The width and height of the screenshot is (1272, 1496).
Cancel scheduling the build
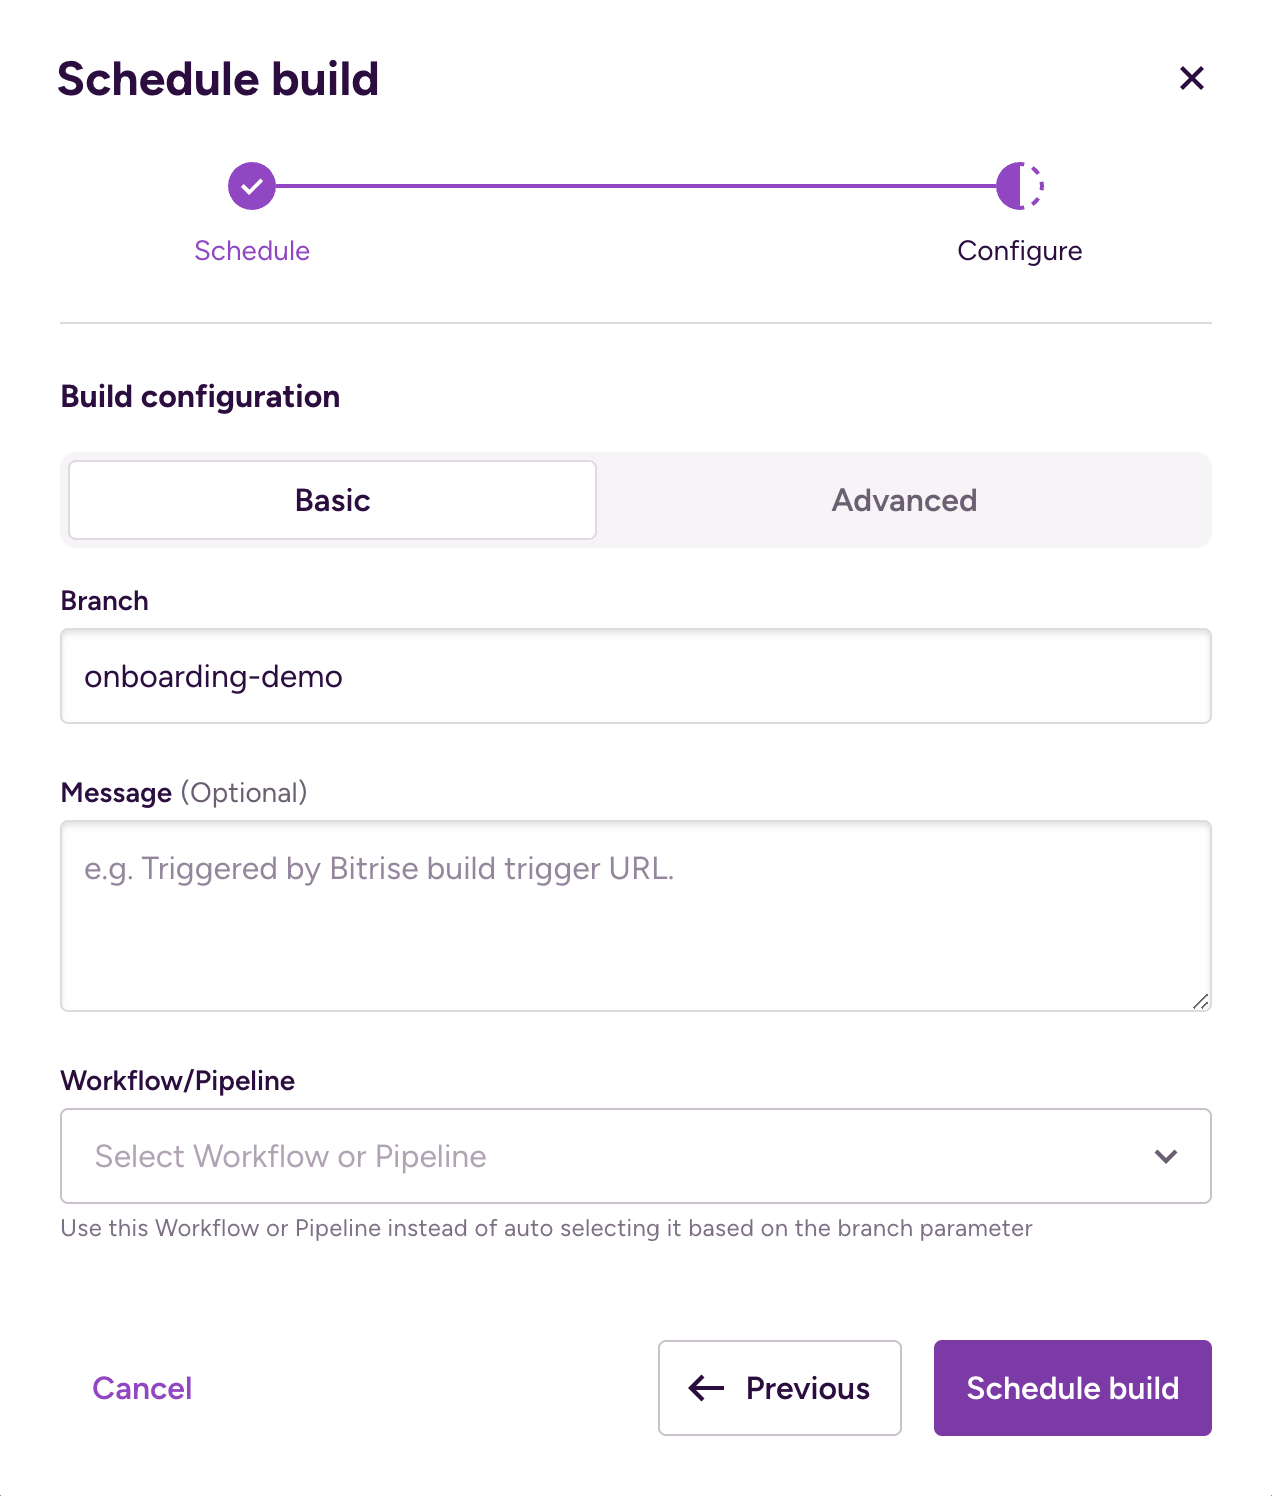click(142, 1388)
